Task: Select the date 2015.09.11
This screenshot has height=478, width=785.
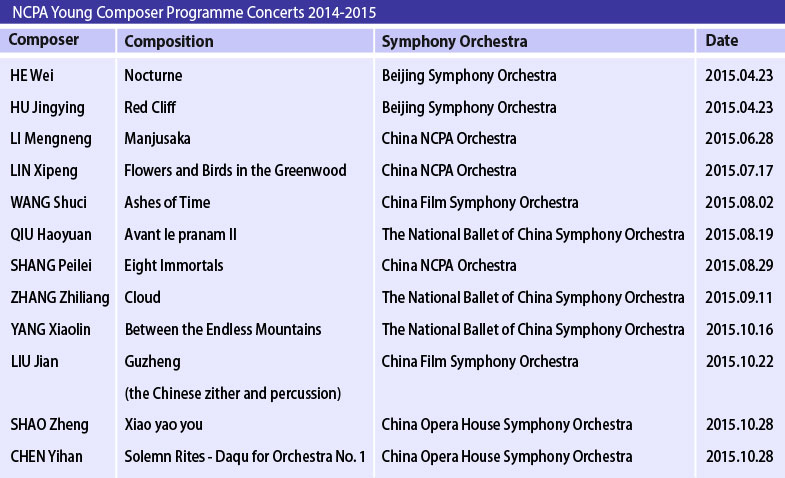Action: [739, 298]
